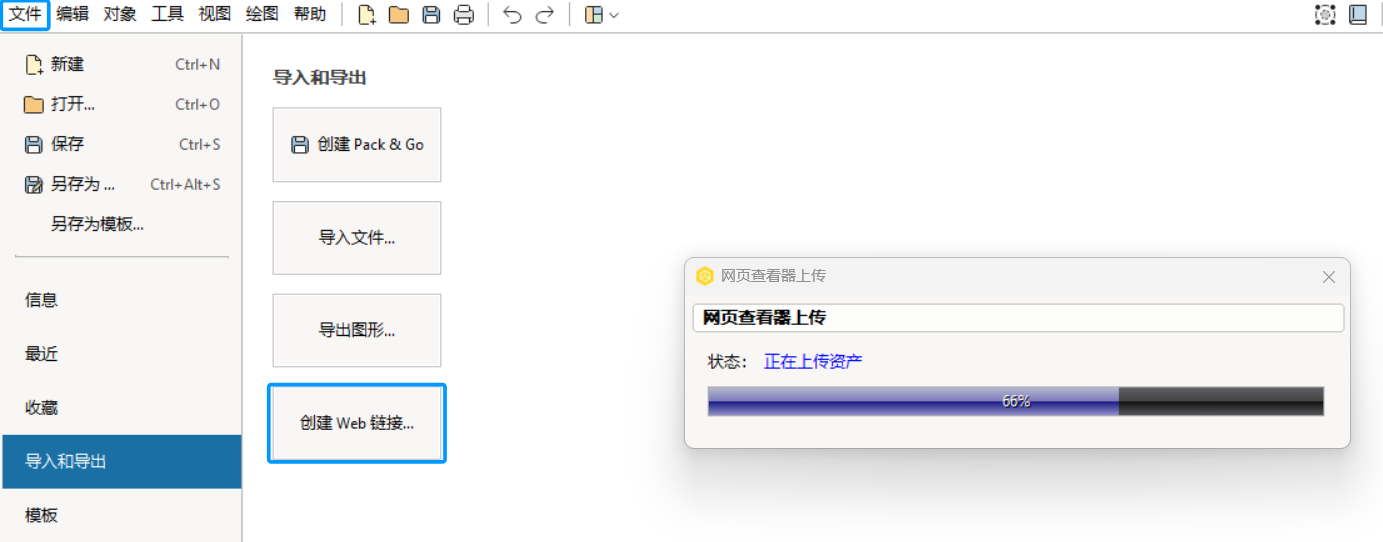This screenshot has width=1383, height=542.
Task: Click the open folder toolbar icon
Action: 399,15
